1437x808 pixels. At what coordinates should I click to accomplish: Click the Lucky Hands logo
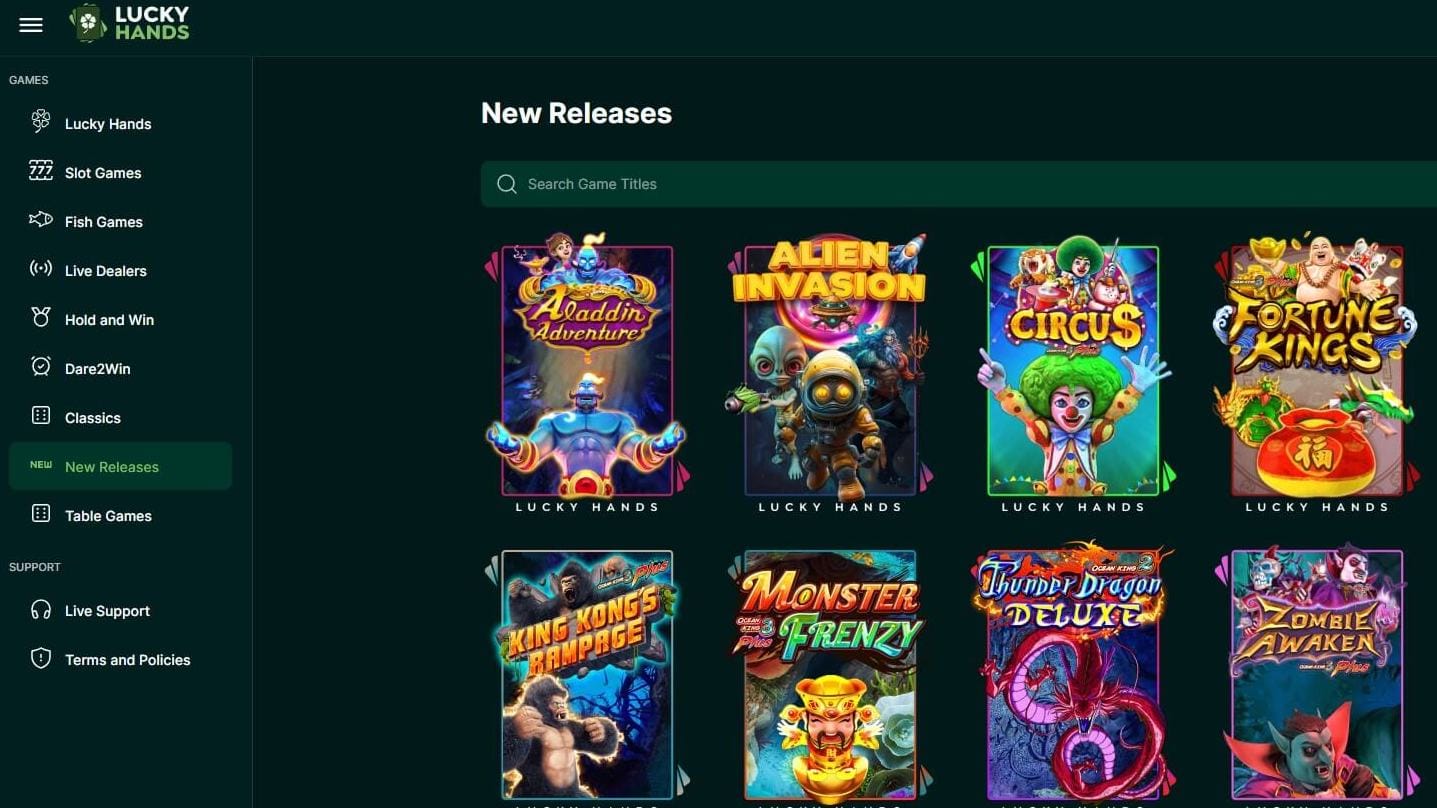coord(129,23)
